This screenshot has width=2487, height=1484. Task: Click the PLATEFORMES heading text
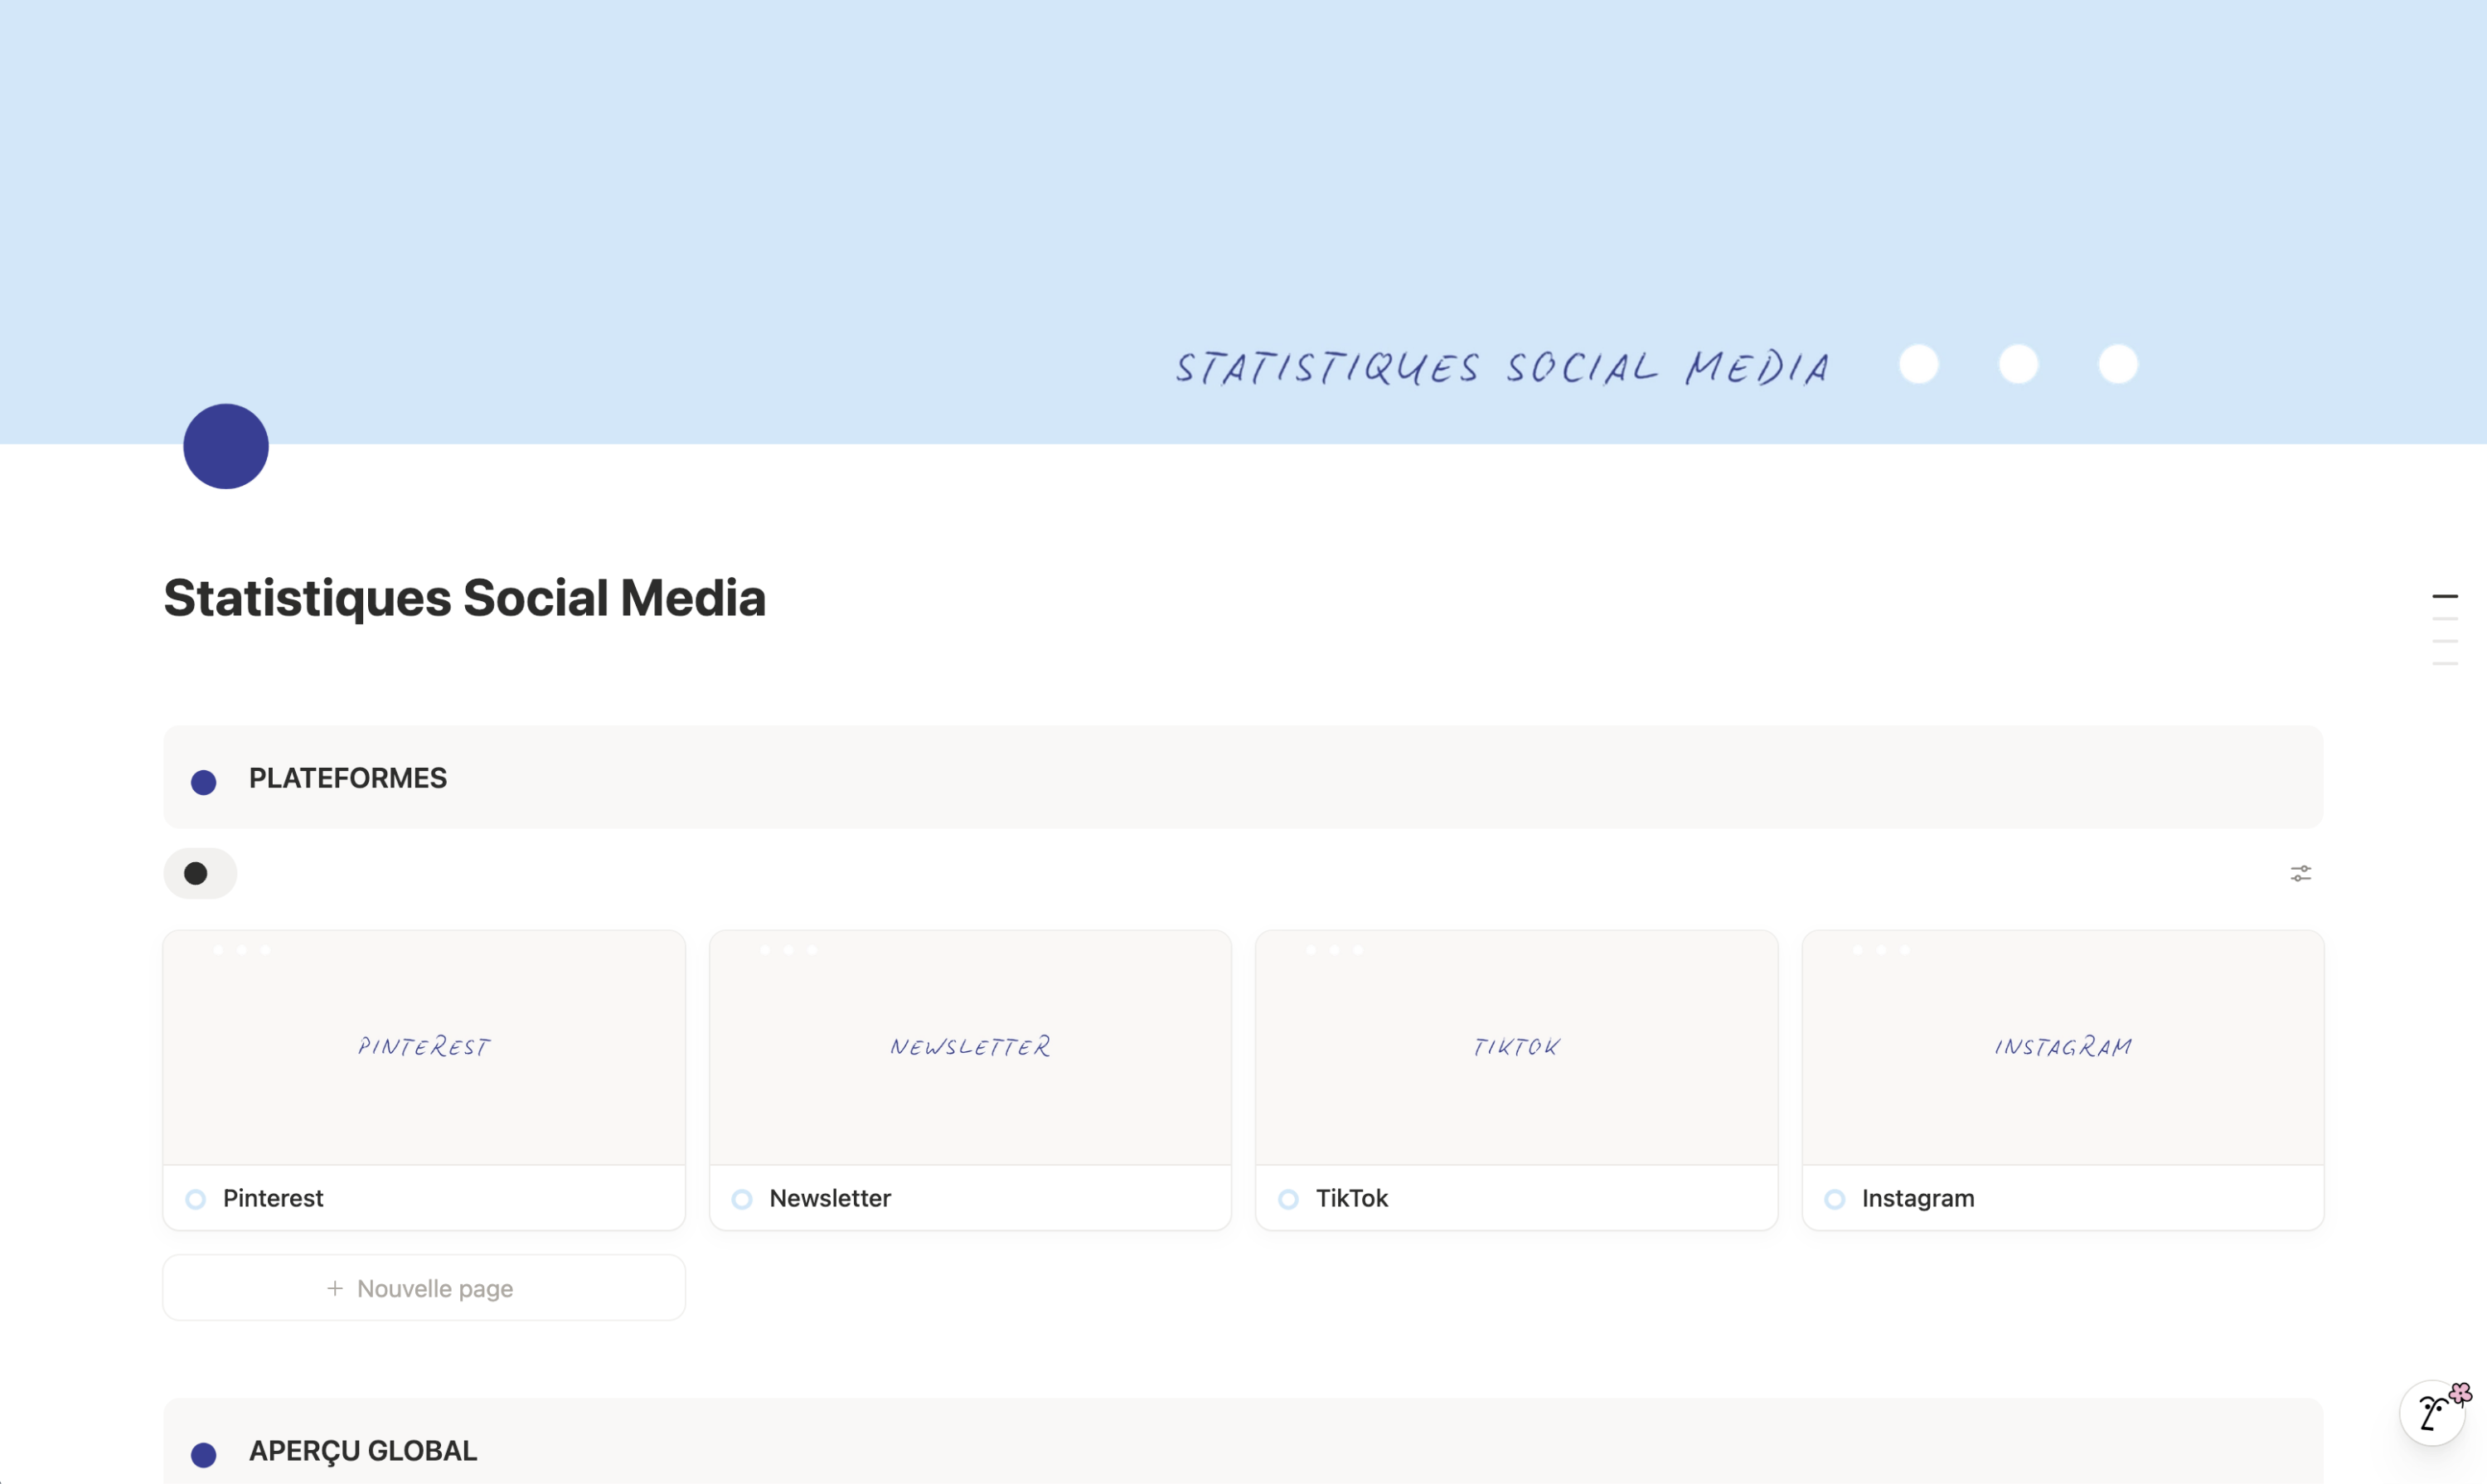click(x=348, y=778)
